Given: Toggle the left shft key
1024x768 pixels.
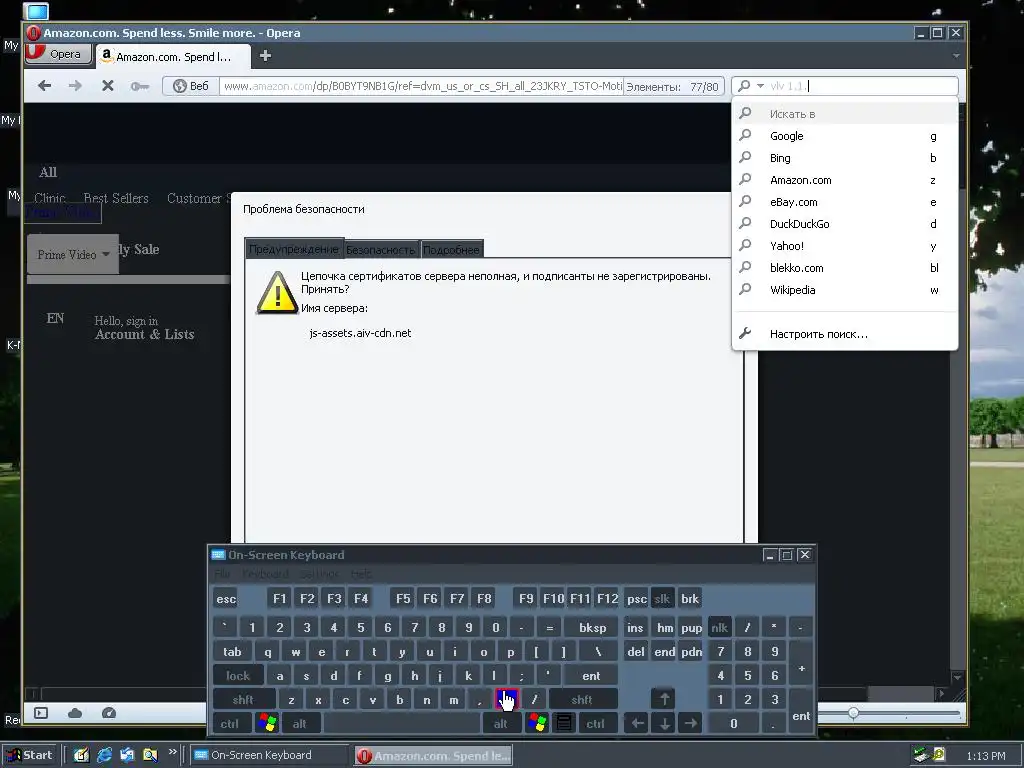Looking at the screenshot, I should click(243, 699).
